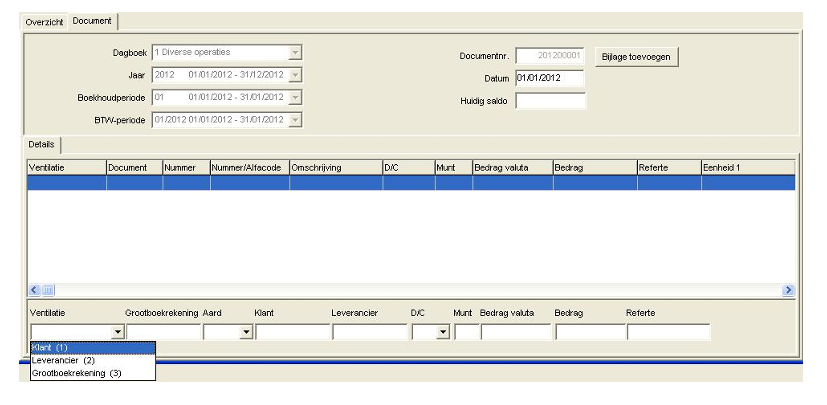The image size is (827, 405).
Task: Open the Details tab
Action: [42, 144]
